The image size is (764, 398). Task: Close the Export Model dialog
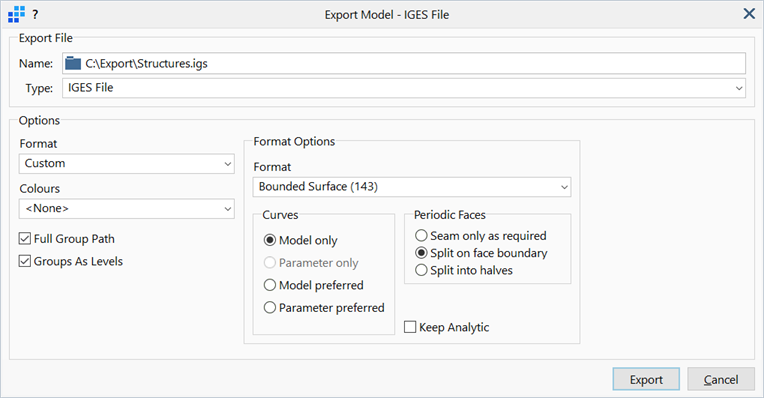coord(749,14)
